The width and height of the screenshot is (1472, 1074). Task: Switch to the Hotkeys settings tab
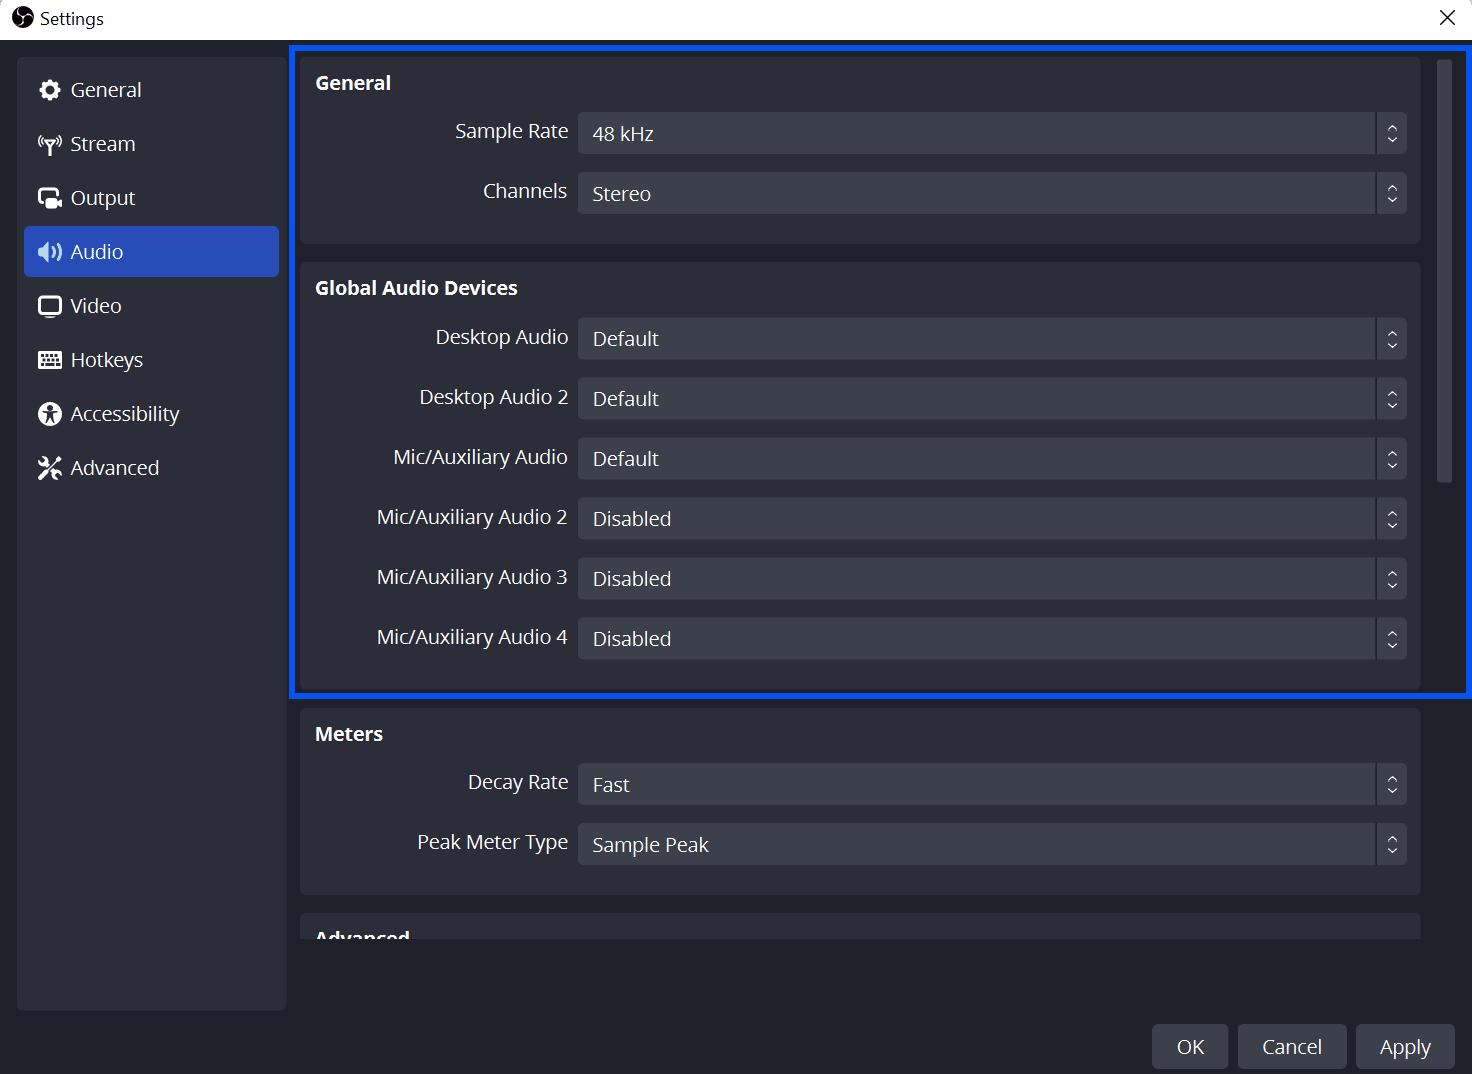(x=151, y=360)
